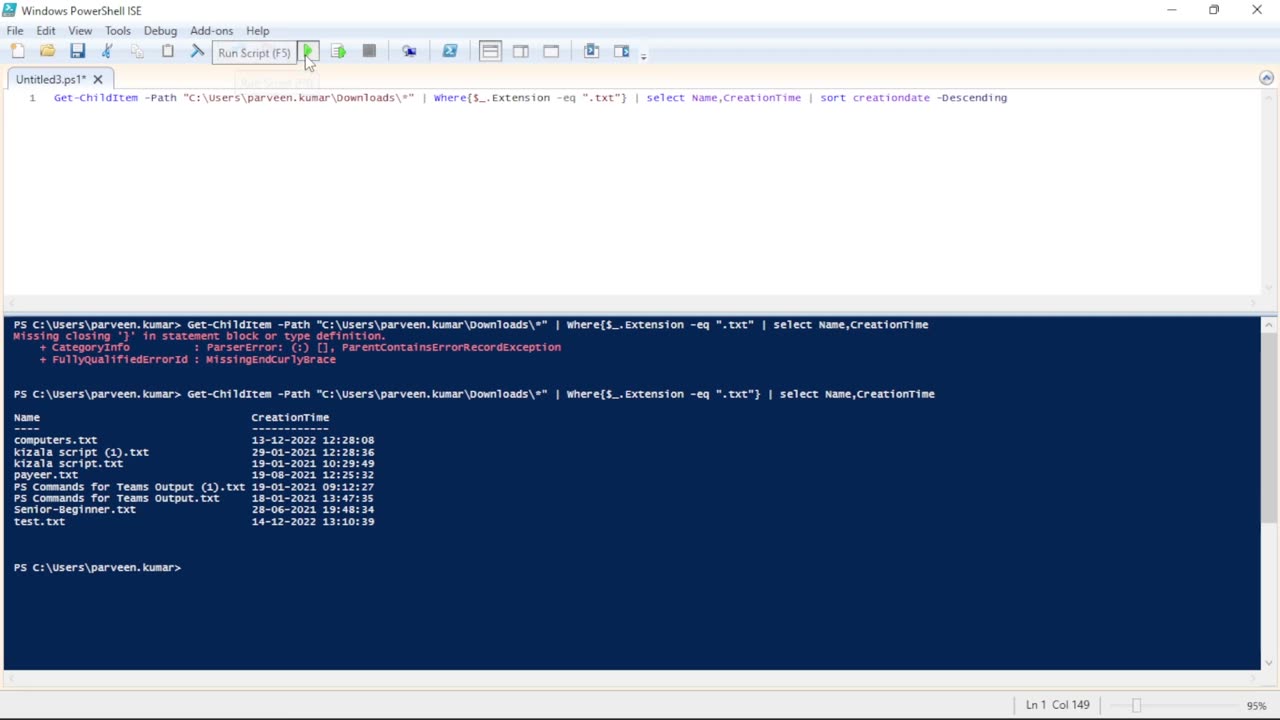Open the Help menu
The height and width of the screenshot is (720, 1280).
257,31
